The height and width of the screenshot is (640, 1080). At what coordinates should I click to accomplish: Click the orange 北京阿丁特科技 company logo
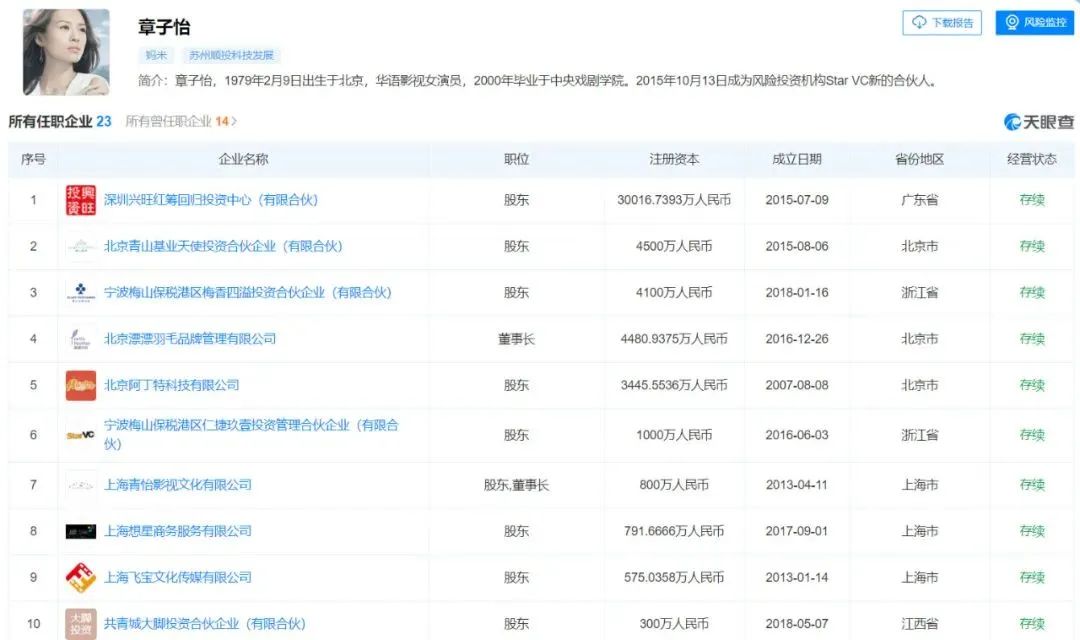(x=81, y=385)
